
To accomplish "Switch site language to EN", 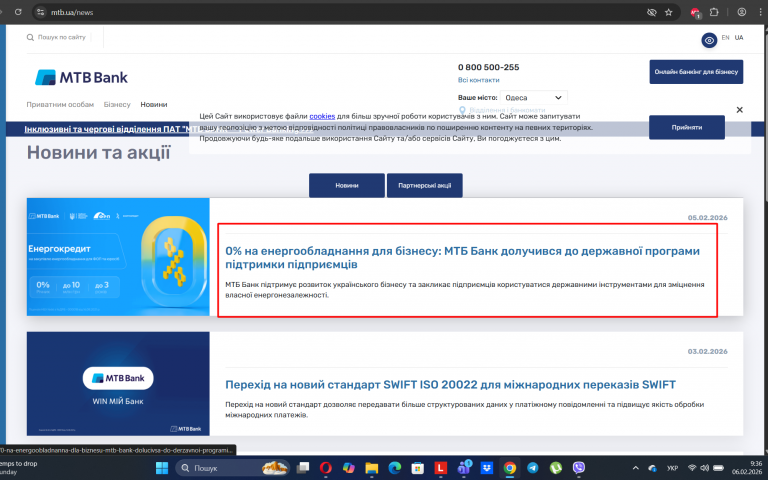I will click(725, 38).
